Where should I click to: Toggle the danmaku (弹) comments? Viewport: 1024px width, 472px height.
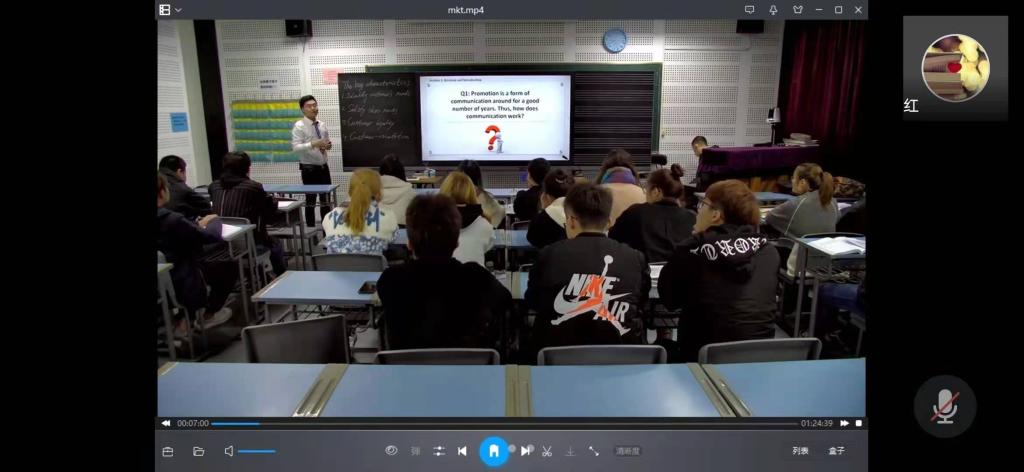[415, 451]
